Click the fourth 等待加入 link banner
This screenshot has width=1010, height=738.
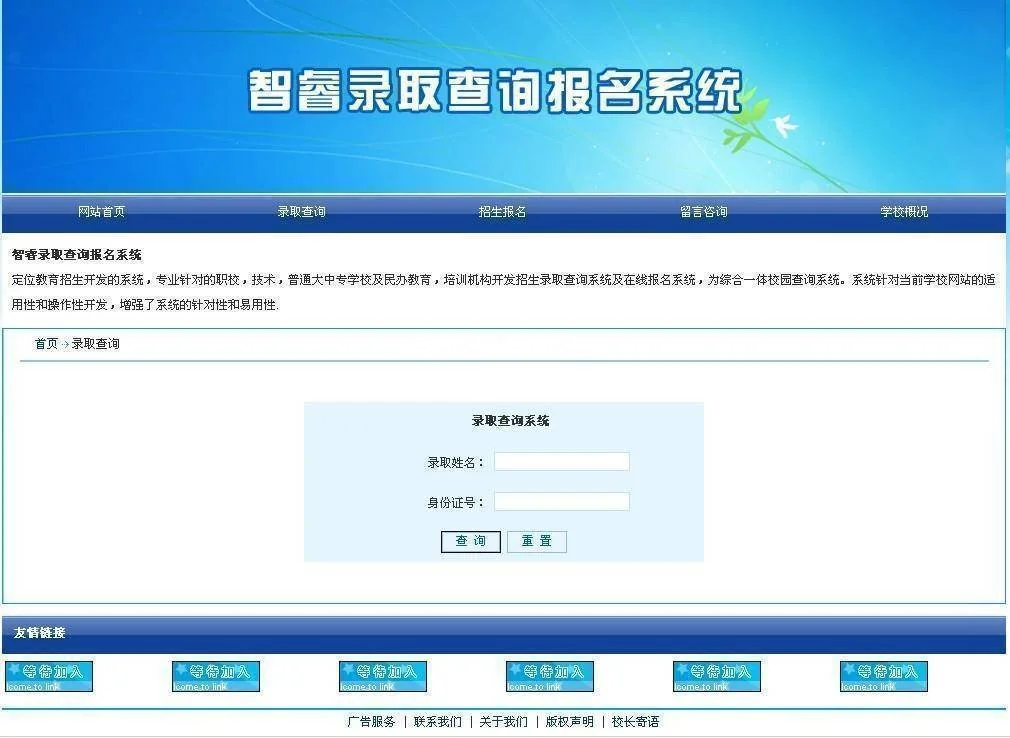(550, 676)
